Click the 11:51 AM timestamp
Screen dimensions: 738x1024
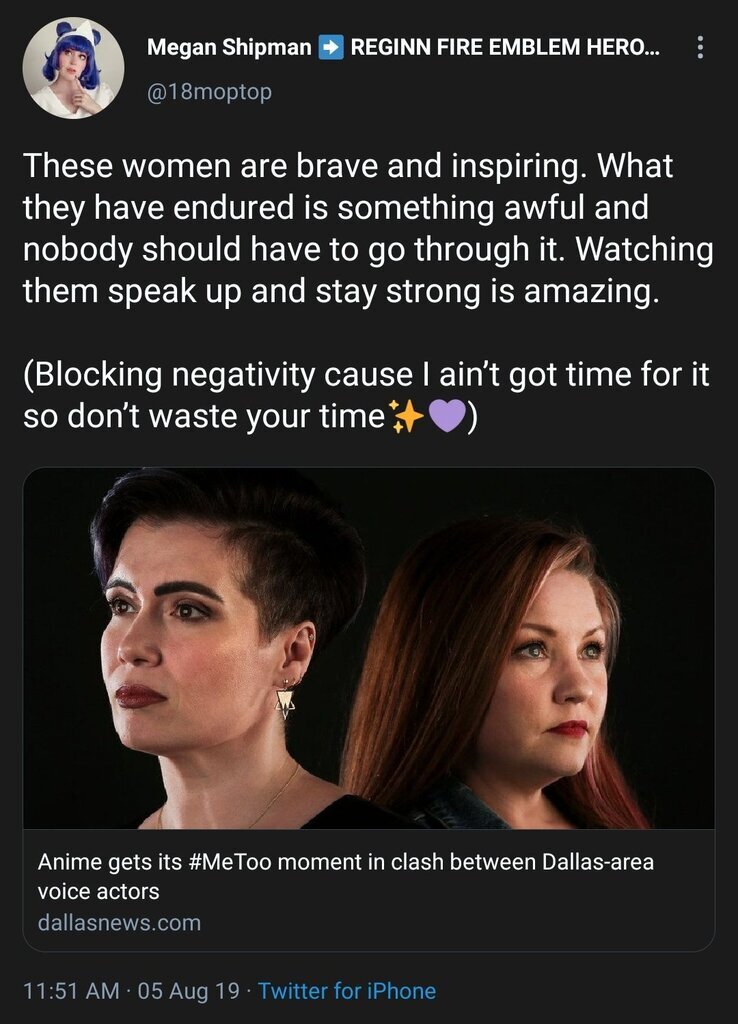pyautogui.click(x=71, y=991)
